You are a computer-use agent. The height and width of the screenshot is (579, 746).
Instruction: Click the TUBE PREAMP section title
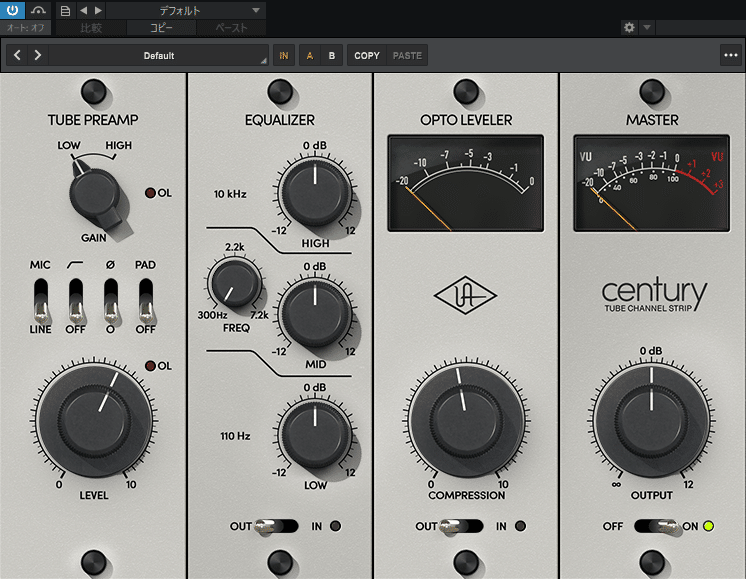(x=93, y=120)
